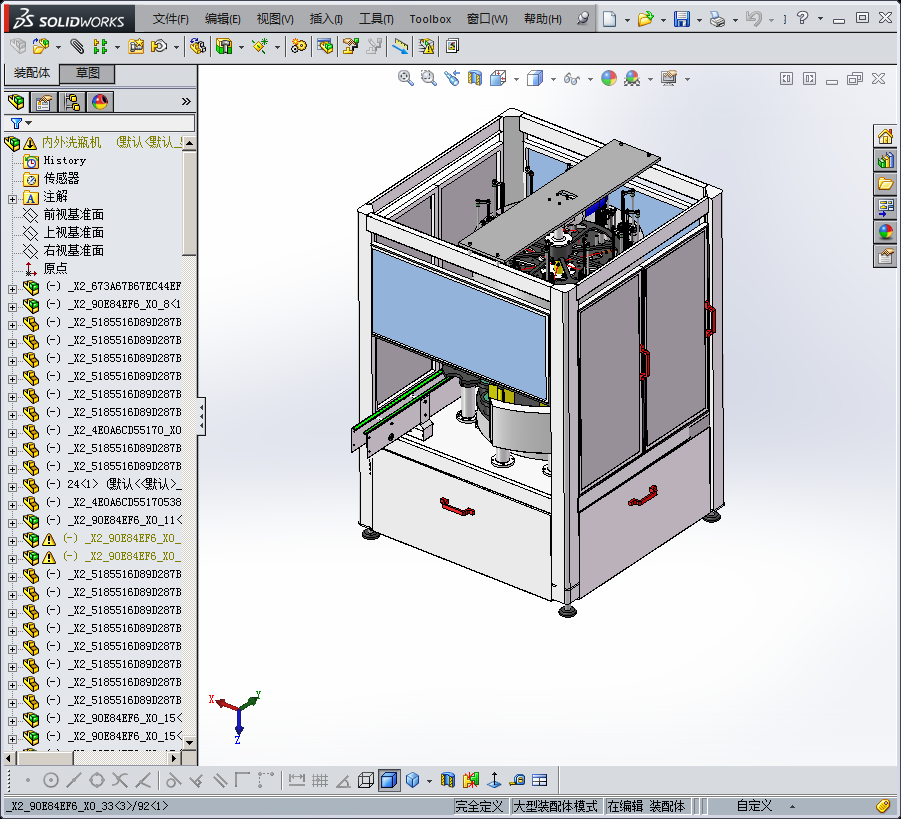Screen dimensions: 901x819
Task: Expand the _X2_673A67B67EC44EF tree node
Action: [12, 289]
